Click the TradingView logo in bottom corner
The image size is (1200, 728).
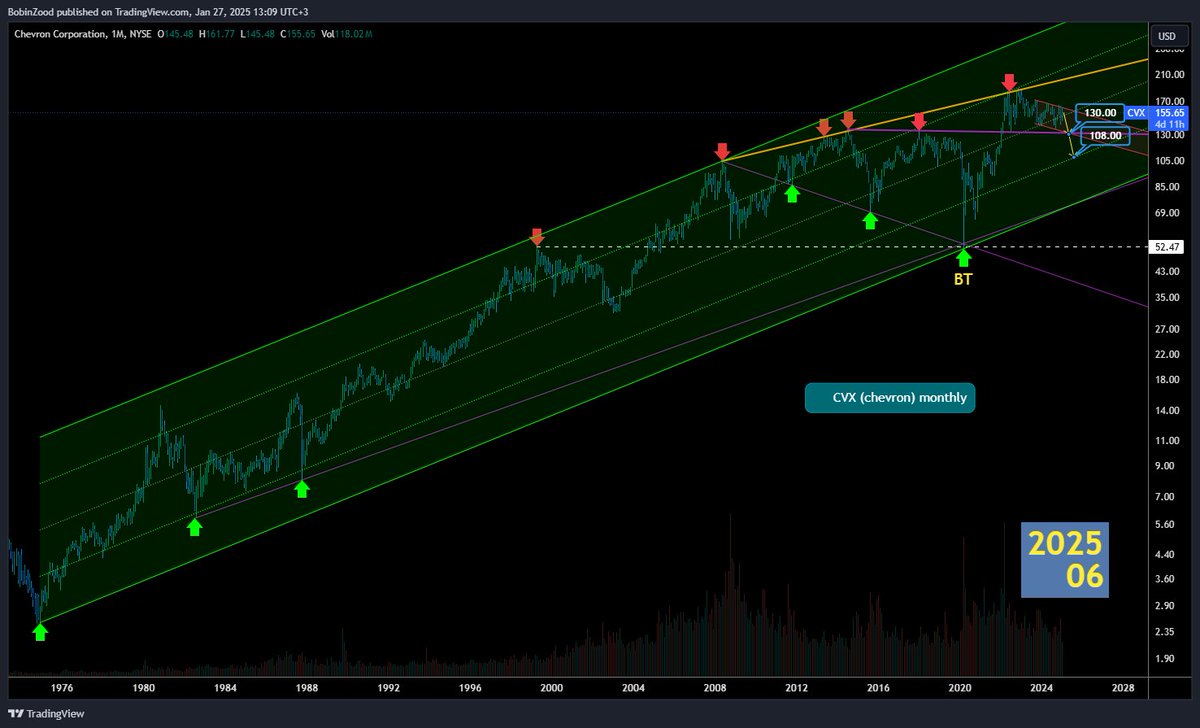click(x=48, y=713)
